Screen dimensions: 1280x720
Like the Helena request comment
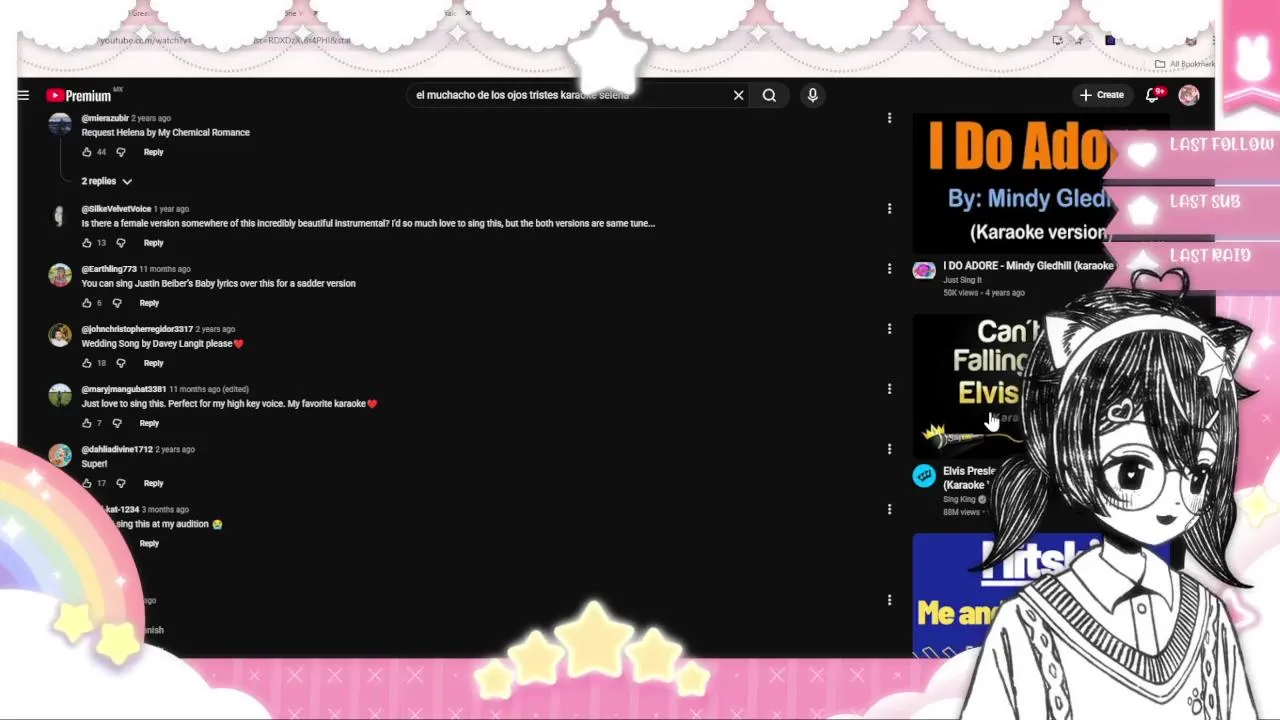click(x=87, y=152)
